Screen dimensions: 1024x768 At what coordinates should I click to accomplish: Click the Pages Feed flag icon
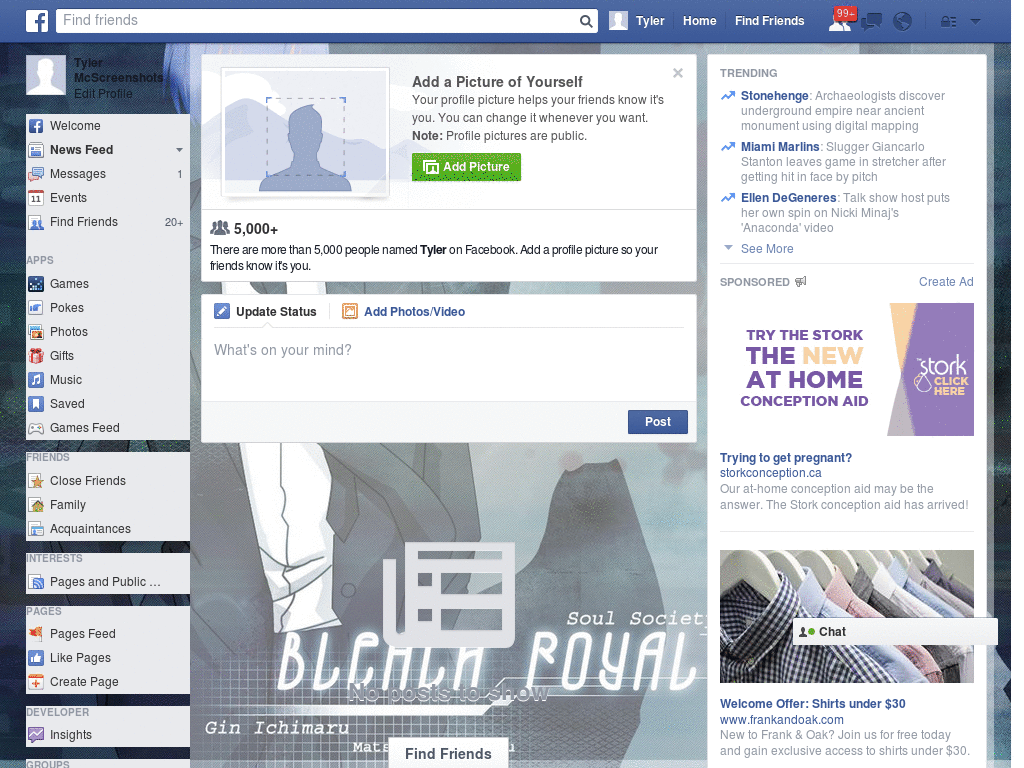(x=36, y=634)
